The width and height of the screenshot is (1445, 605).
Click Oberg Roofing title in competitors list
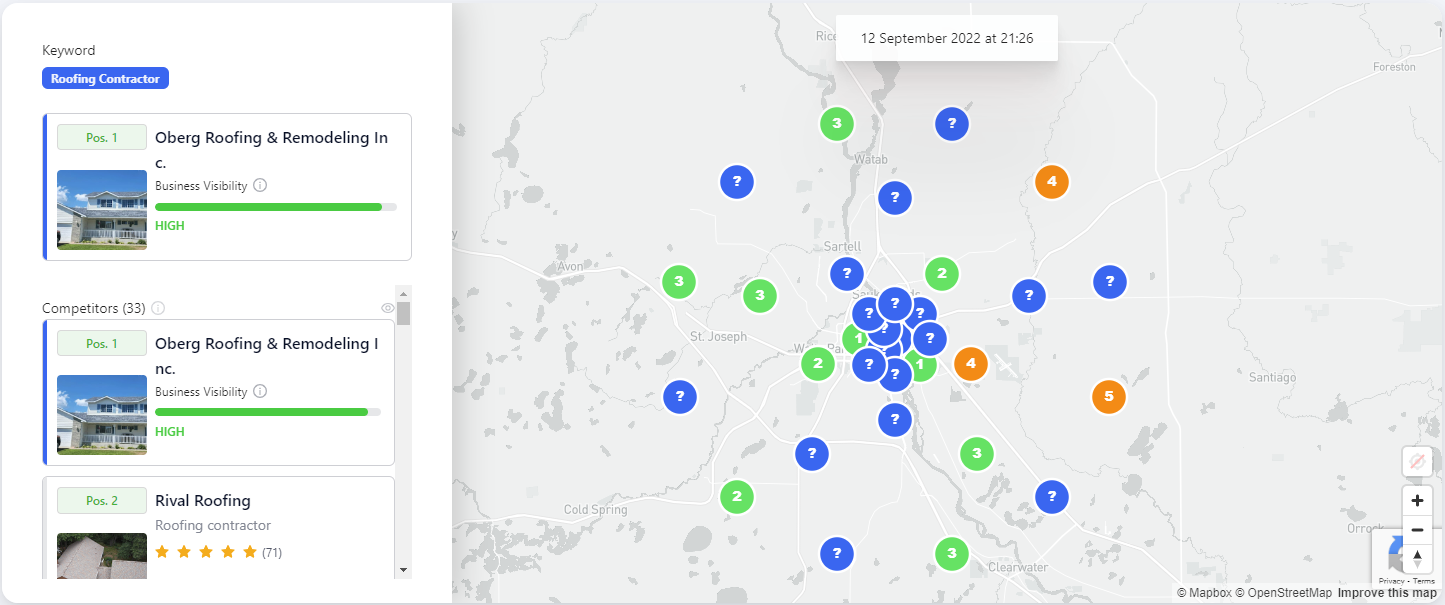[x=267, y=356]
